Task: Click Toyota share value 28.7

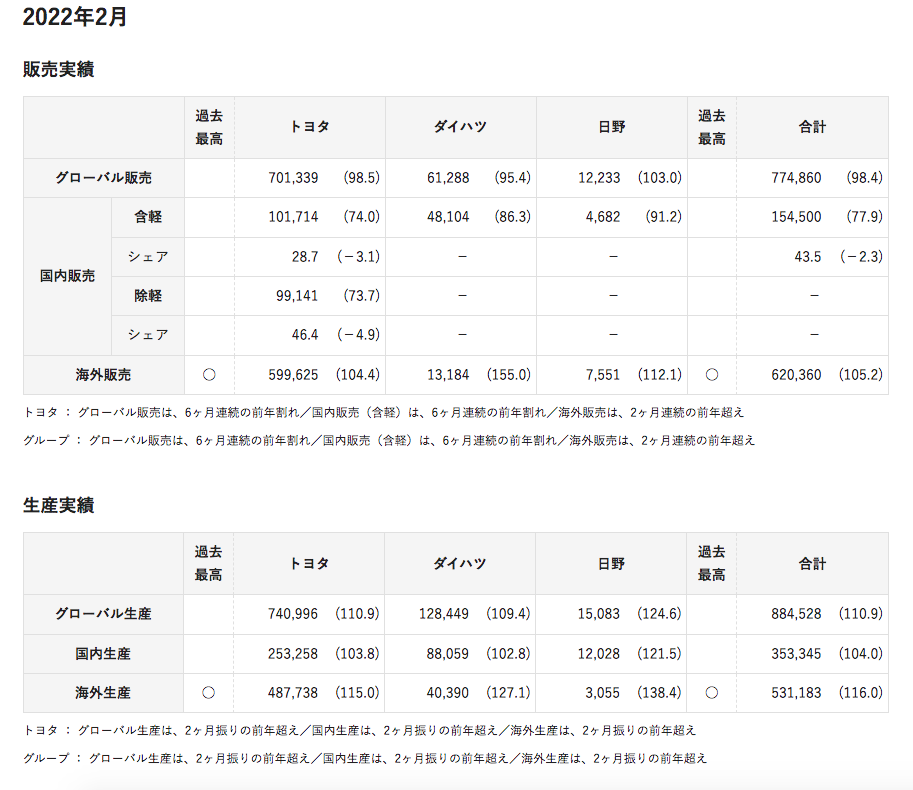Action: point(305,257)
